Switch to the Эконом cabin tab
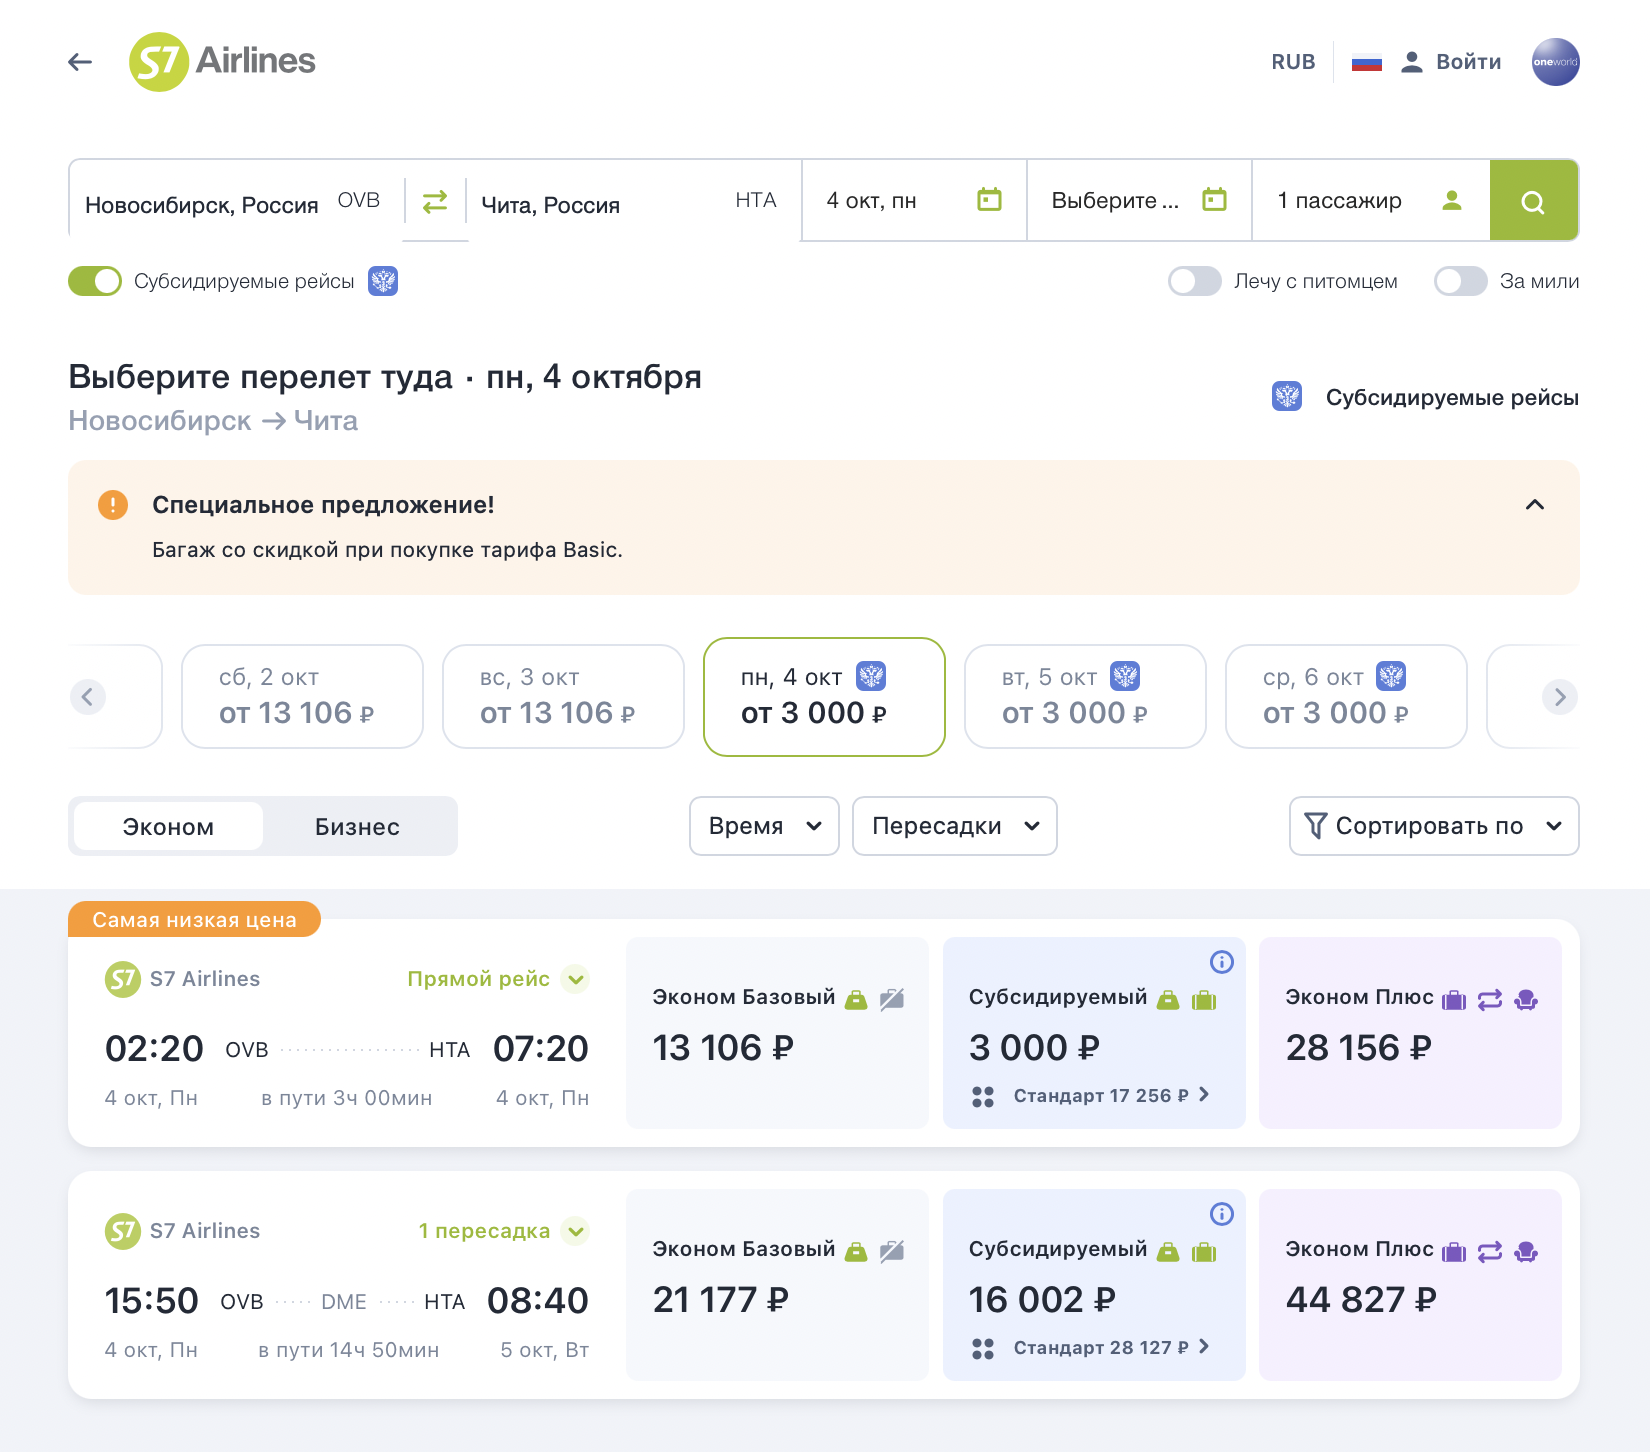Viewport: 1650px width, 1452px height. pyautogui.click(x=168, y=826)
